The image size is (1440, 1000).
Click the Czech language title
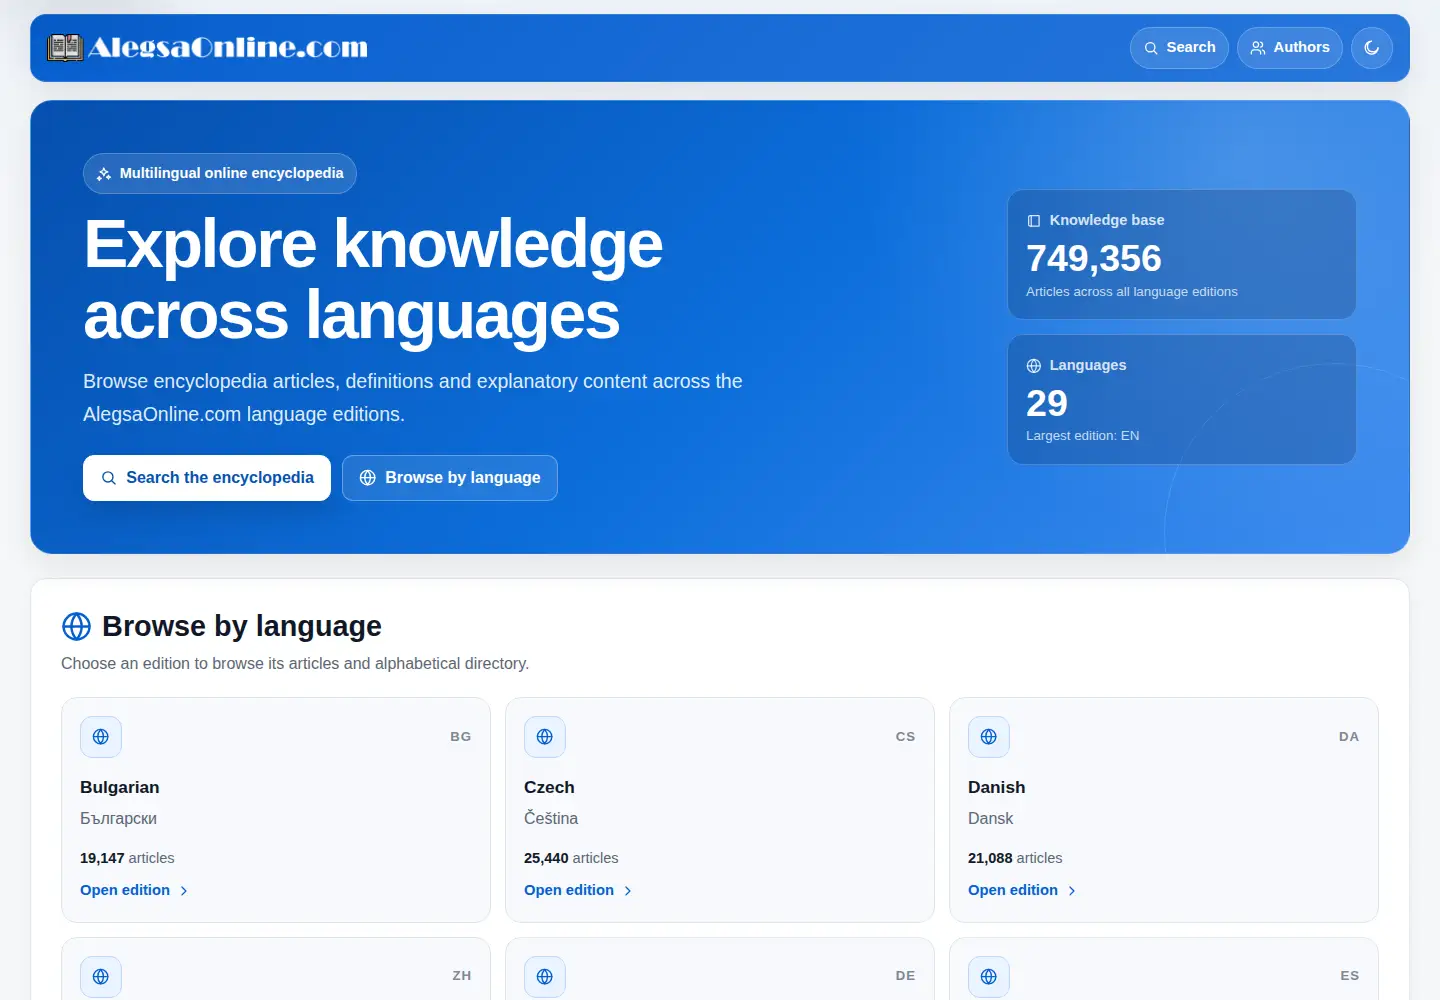549,787
